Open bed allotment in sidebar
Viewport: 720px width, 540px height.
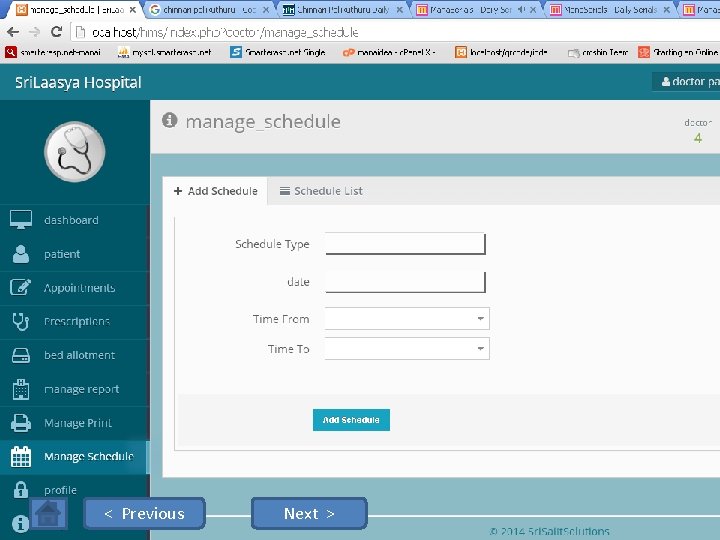(x=74, y=355)
